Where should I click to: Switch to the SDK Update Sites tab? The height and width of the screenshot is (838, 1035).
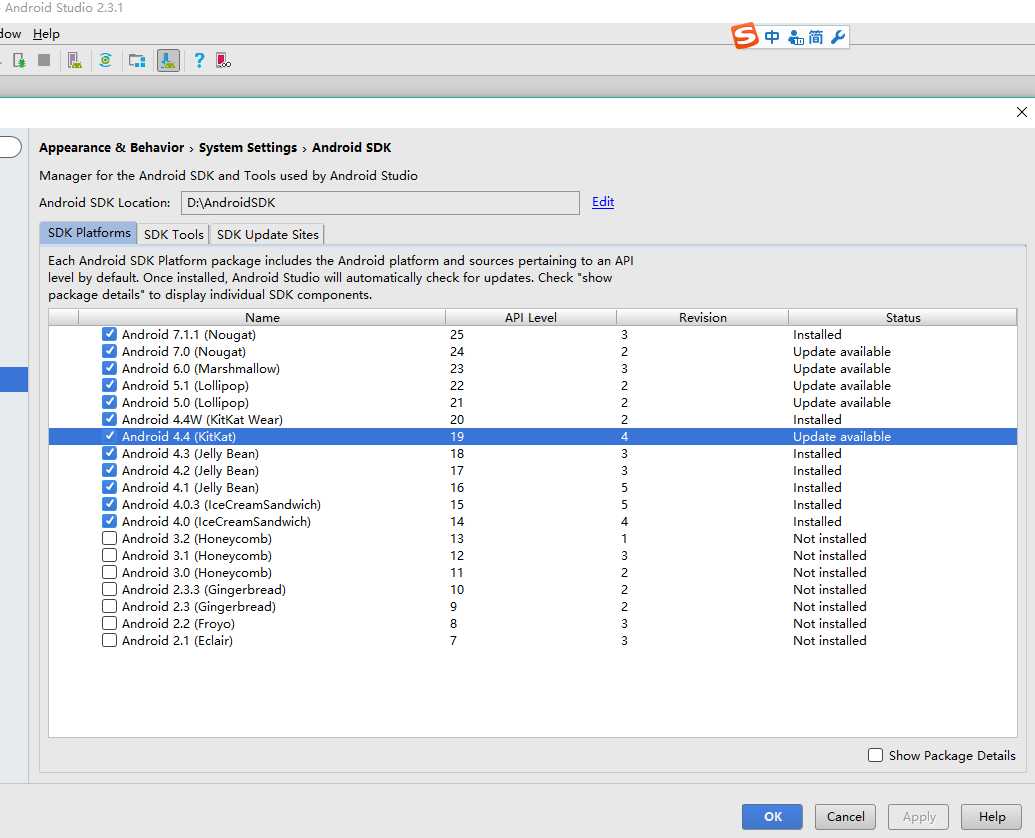[267, 234]
